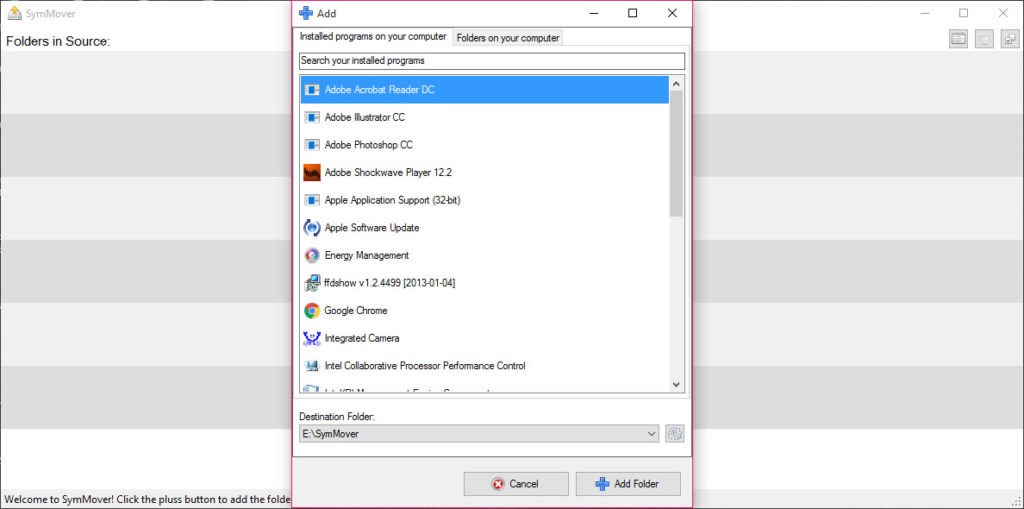The image size is (1024, 509).
Task: Click the Search your installed programs field
Action: [x=492, y=61]
